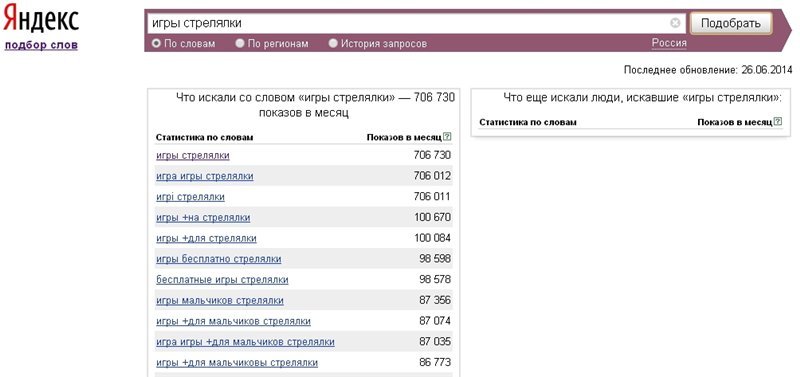800x377 pixels.
Task: Open help icon beside right 'Показов в месяц'
Action: pyautogui.click(x=778, y=122)
